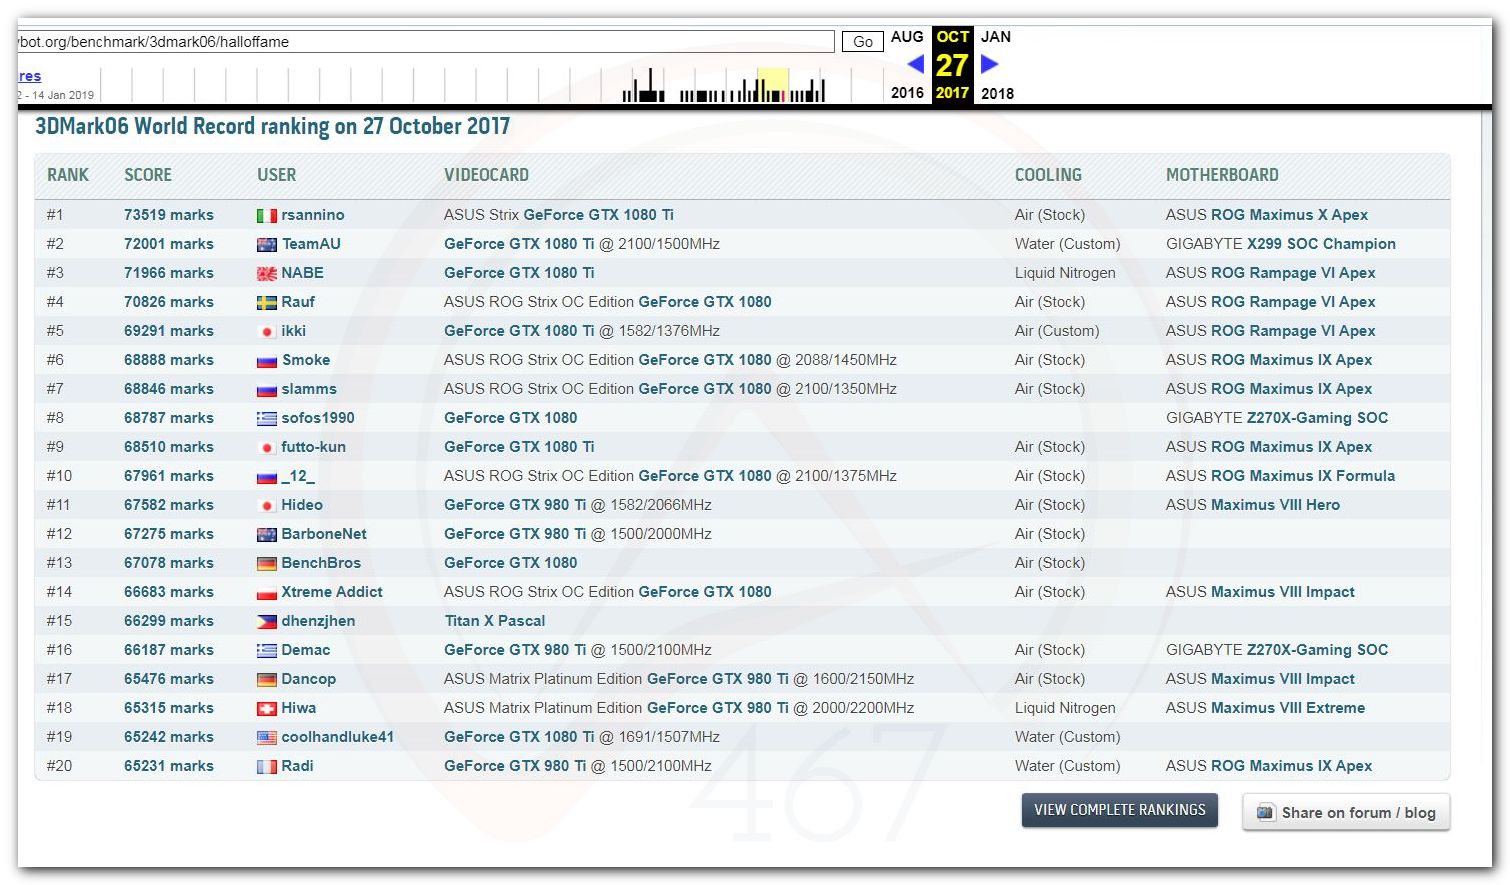Jump to the AUG previous month capture

(x=907, y=37)
